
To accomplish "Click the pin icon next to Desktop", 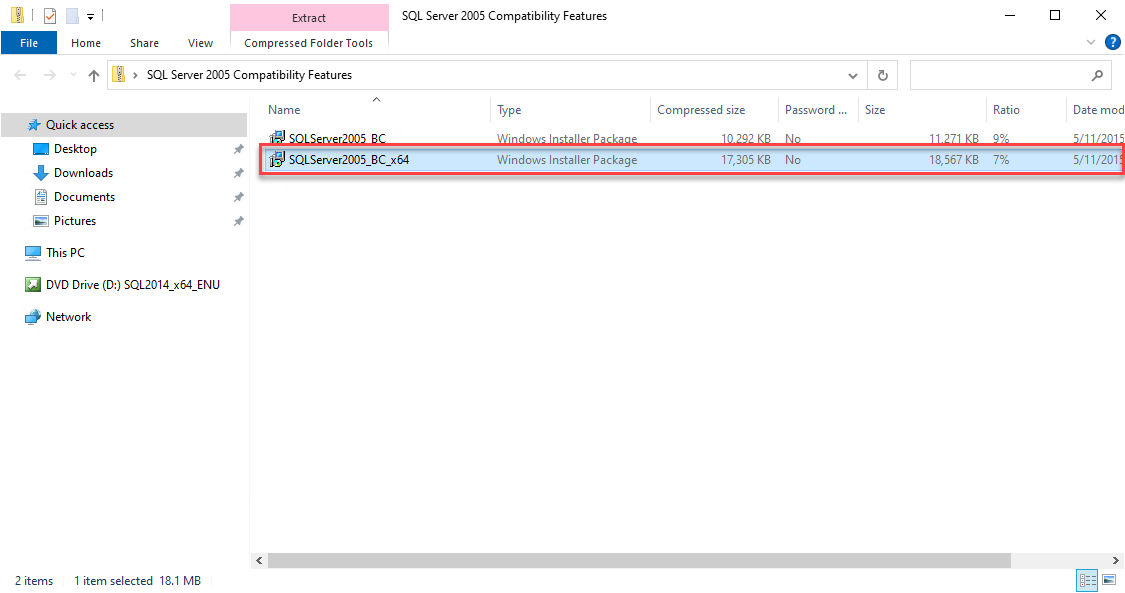I will [x=238, y=149].
